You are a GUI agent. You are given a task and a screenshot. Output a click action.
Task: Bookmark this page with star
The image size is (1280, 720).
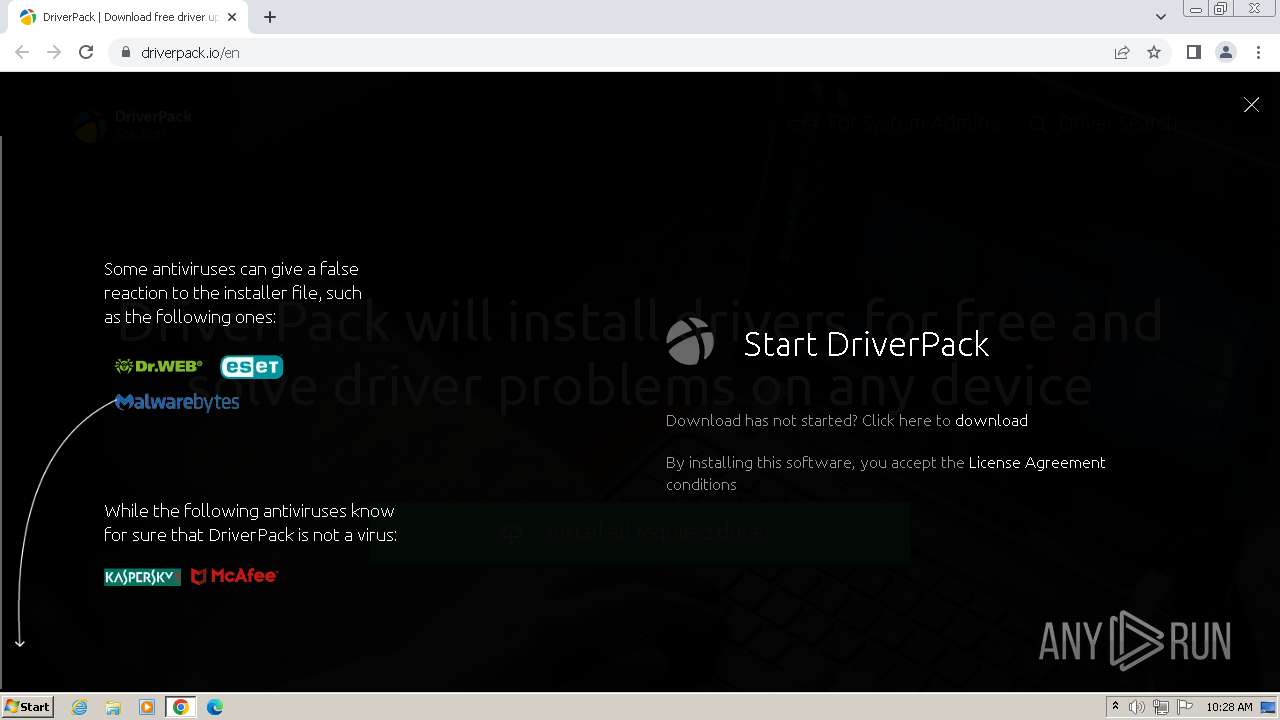[x=1154, y=52]
